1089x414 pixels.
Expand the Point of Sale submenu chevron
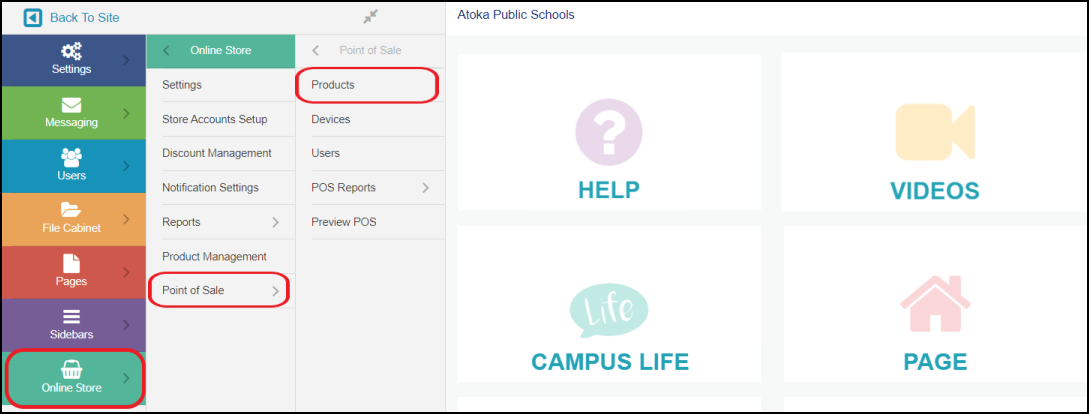click(x=276, y=292)
